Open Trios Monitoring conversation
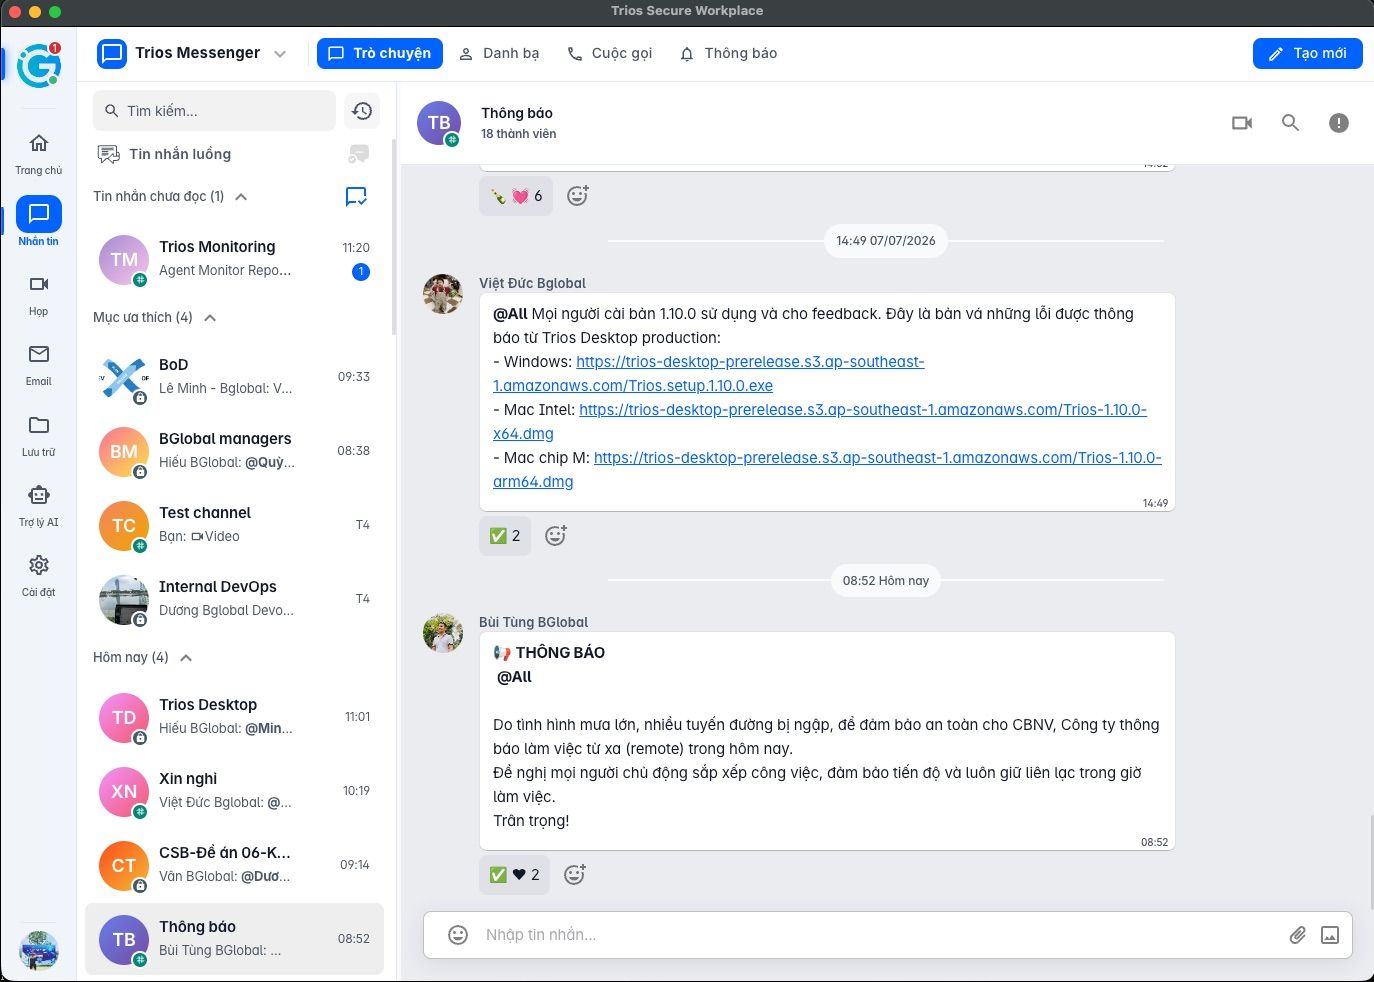Viewport: 1374px width, 982px height. pos(234,259)
